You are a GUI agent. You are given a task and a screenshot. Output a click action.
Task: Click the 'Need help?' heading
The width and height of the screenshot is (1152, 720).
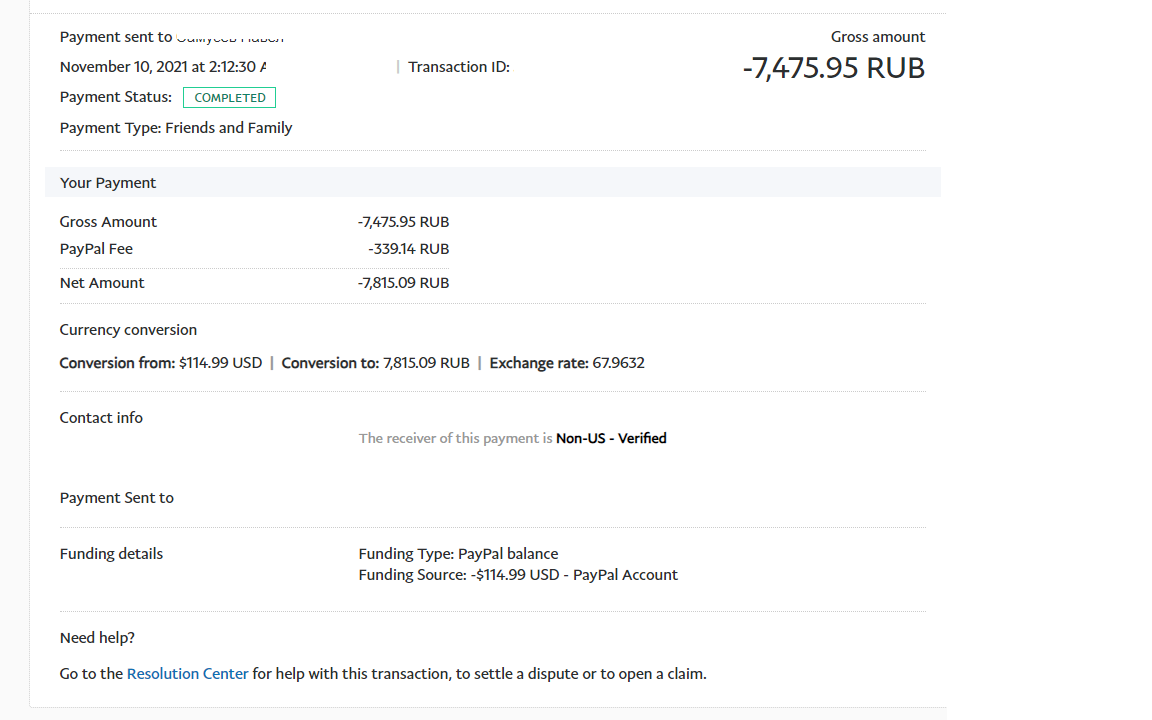point(97,638)
